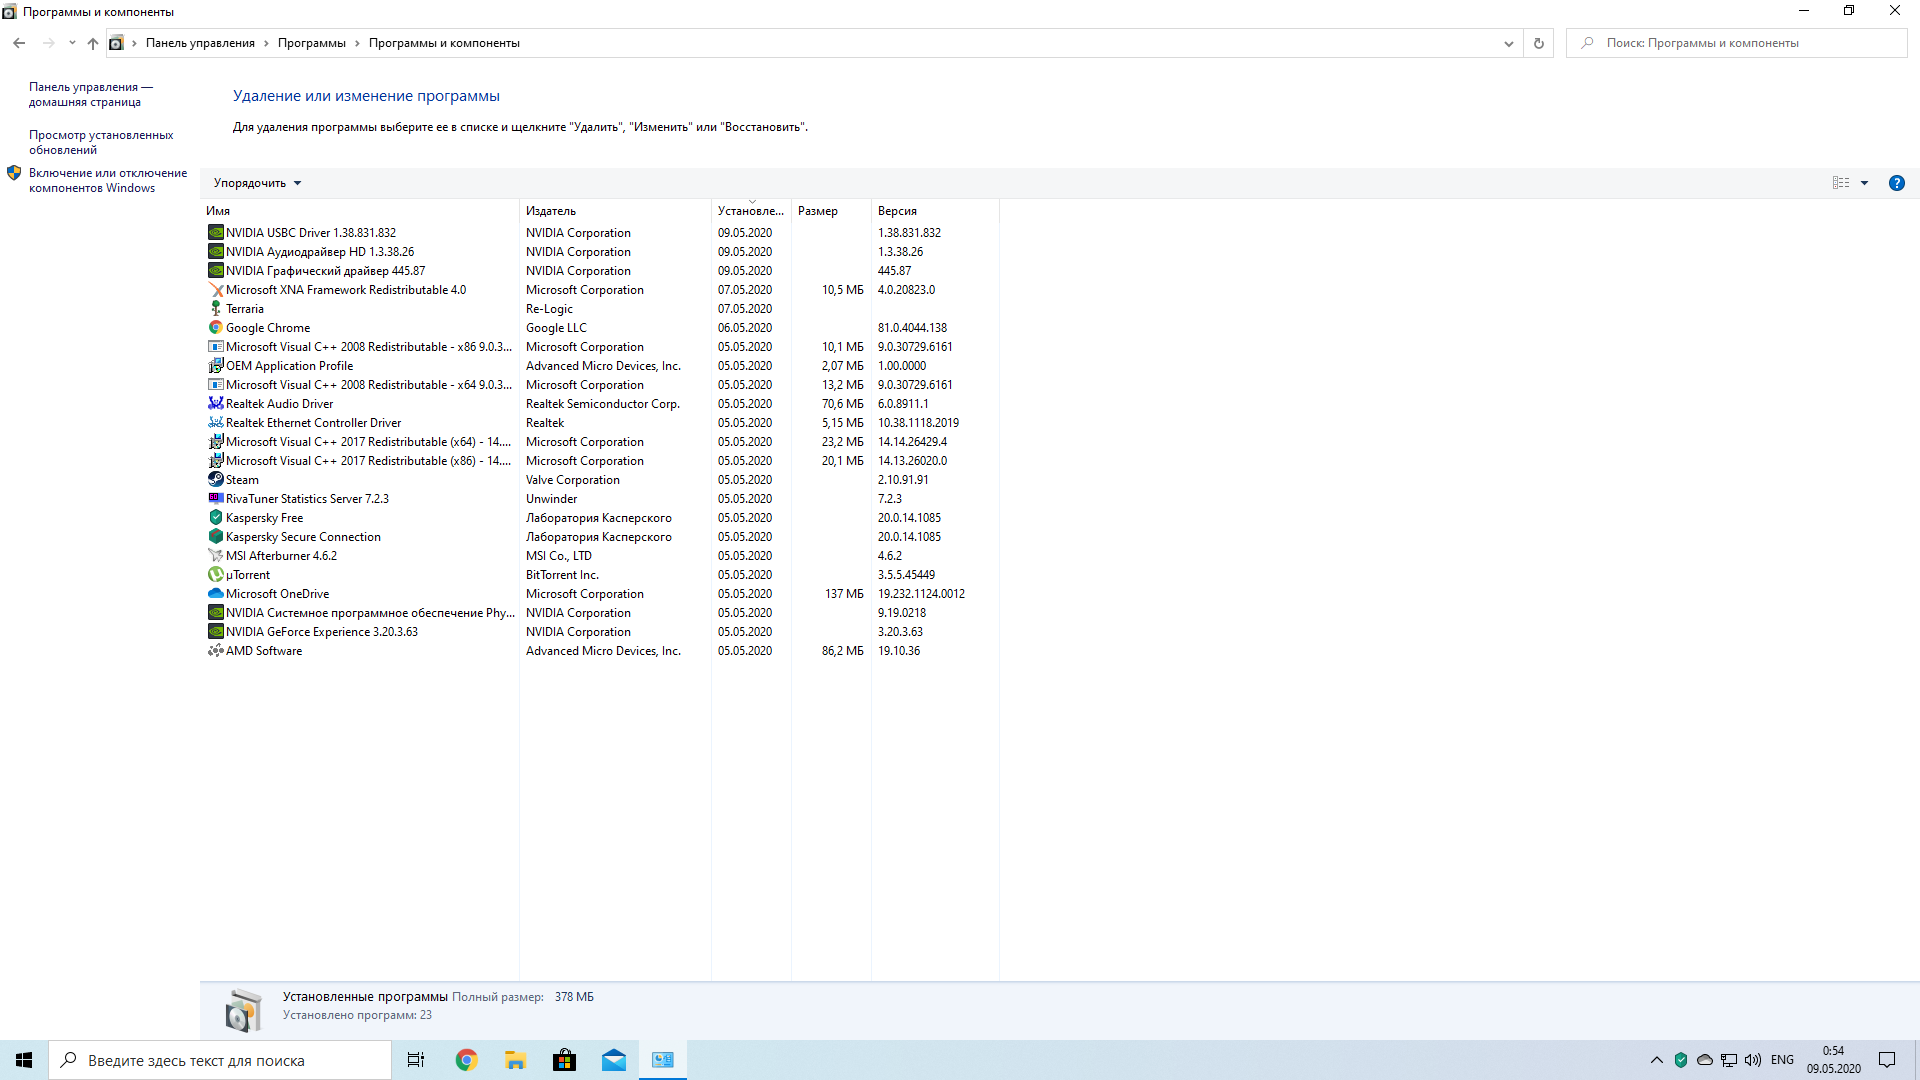Click the MSI Afterburner icon
Image resolution: width=1920 pixels, height=1080 pixels.
(215, 555)
